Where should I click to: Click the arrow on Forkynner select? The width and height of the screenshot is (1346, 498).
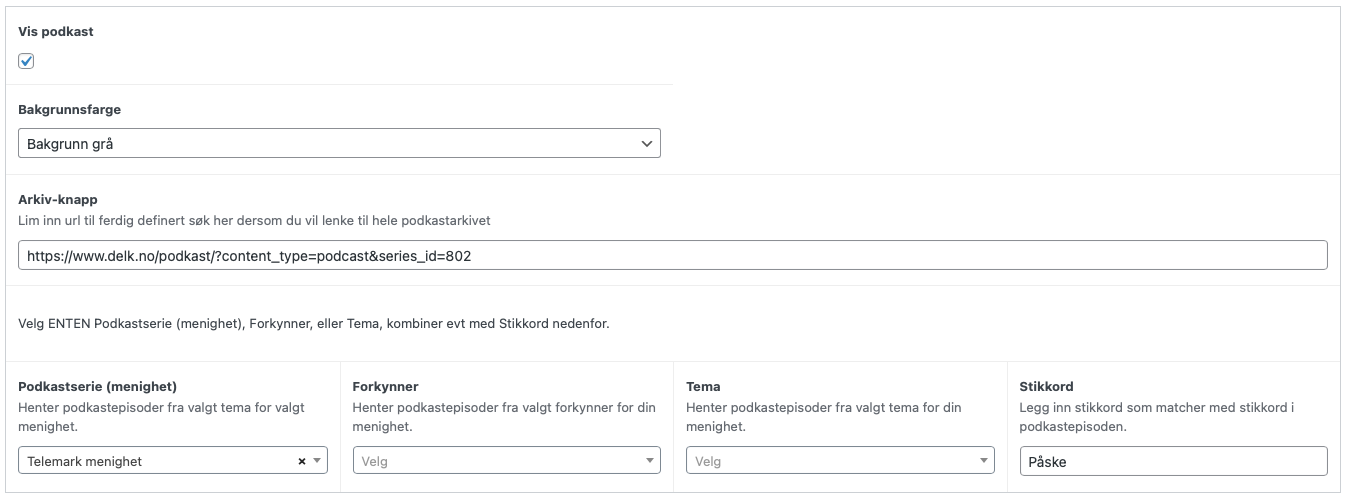(x=650, y=461)
